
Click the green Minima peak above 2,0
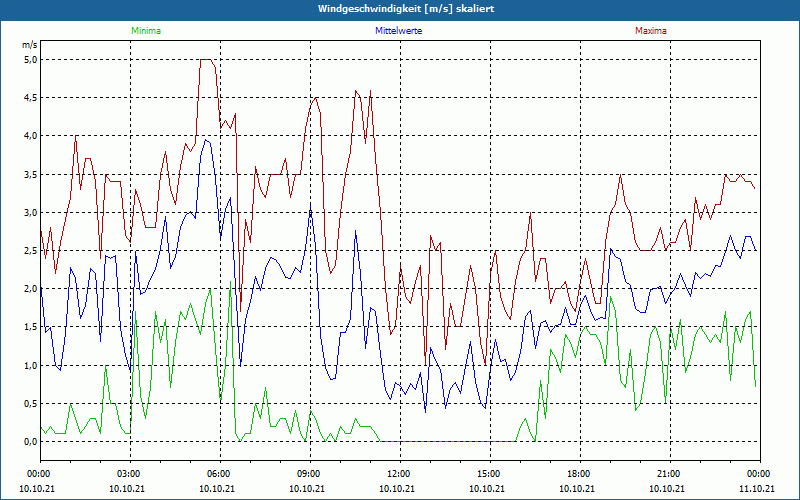(x=231, y=282)
